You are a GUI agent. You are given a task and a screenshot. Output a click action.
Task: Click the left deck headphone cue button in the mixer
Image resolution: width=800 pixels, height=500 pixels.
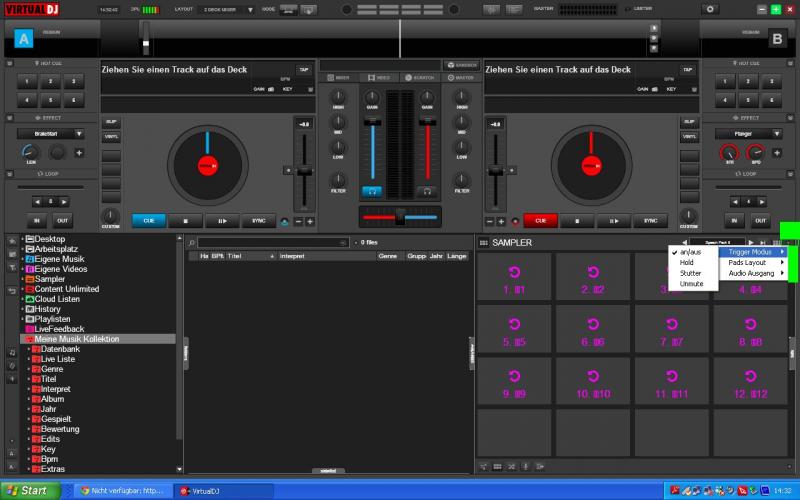[x=372, y=190]
